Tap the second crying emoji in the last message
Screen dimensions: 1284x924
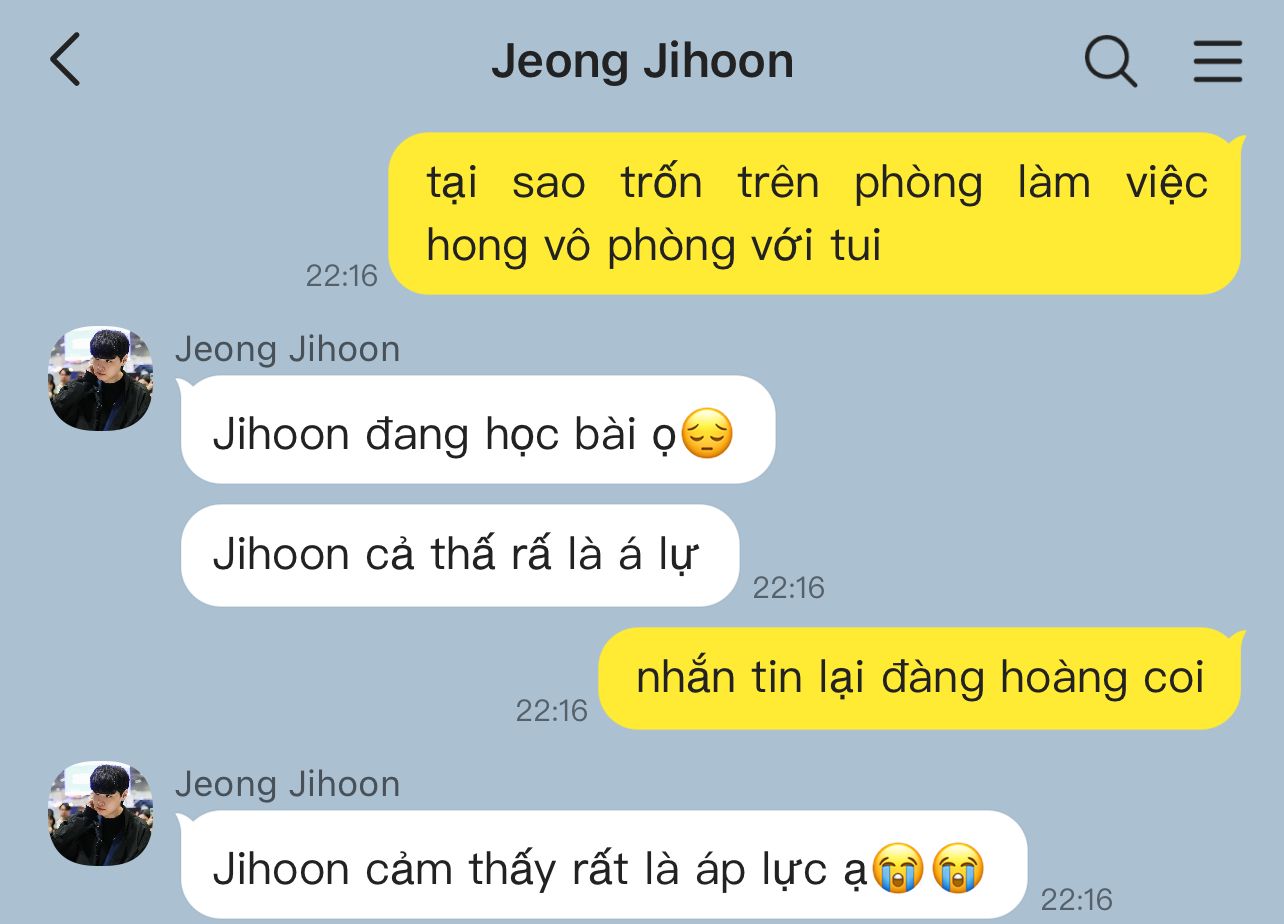958,868
